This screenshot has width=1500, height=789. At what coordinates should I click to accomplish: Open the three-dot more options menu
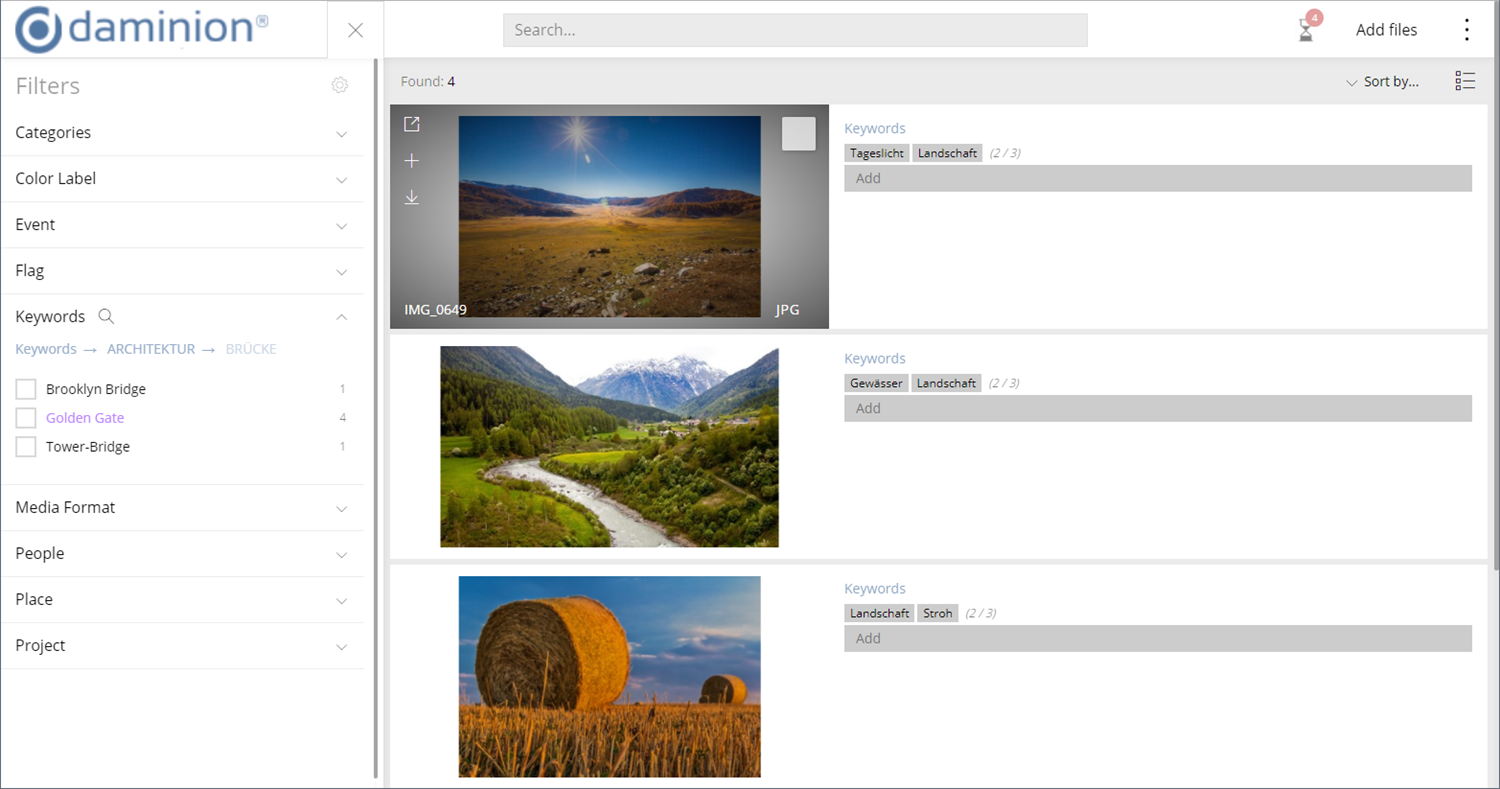1466,30
